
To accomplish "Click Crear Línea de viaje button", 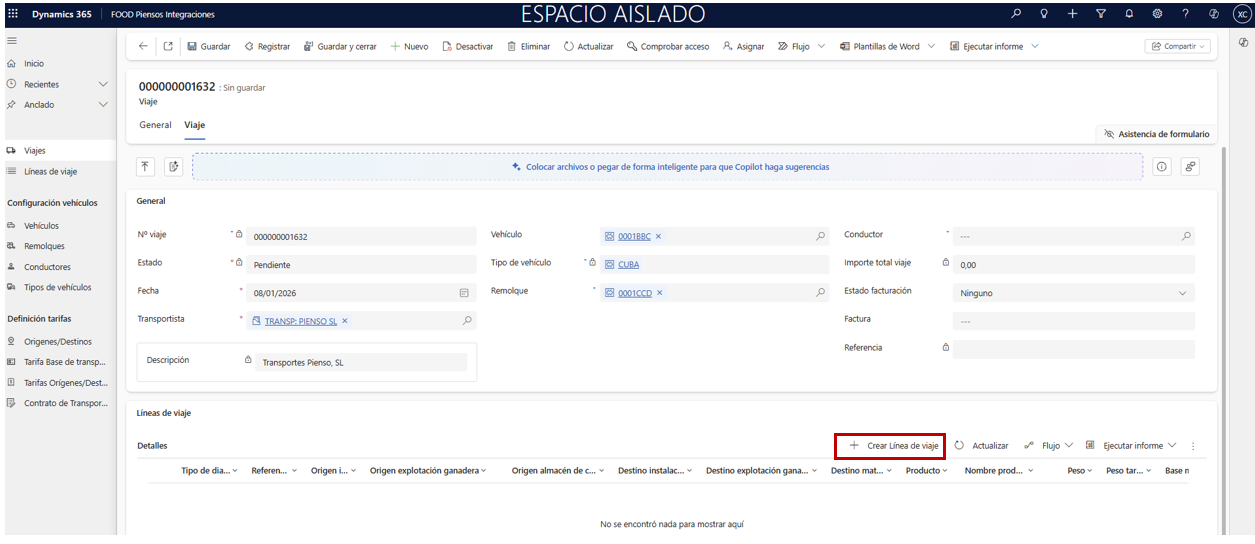I will pyautogui.click(x=892, y=446).
